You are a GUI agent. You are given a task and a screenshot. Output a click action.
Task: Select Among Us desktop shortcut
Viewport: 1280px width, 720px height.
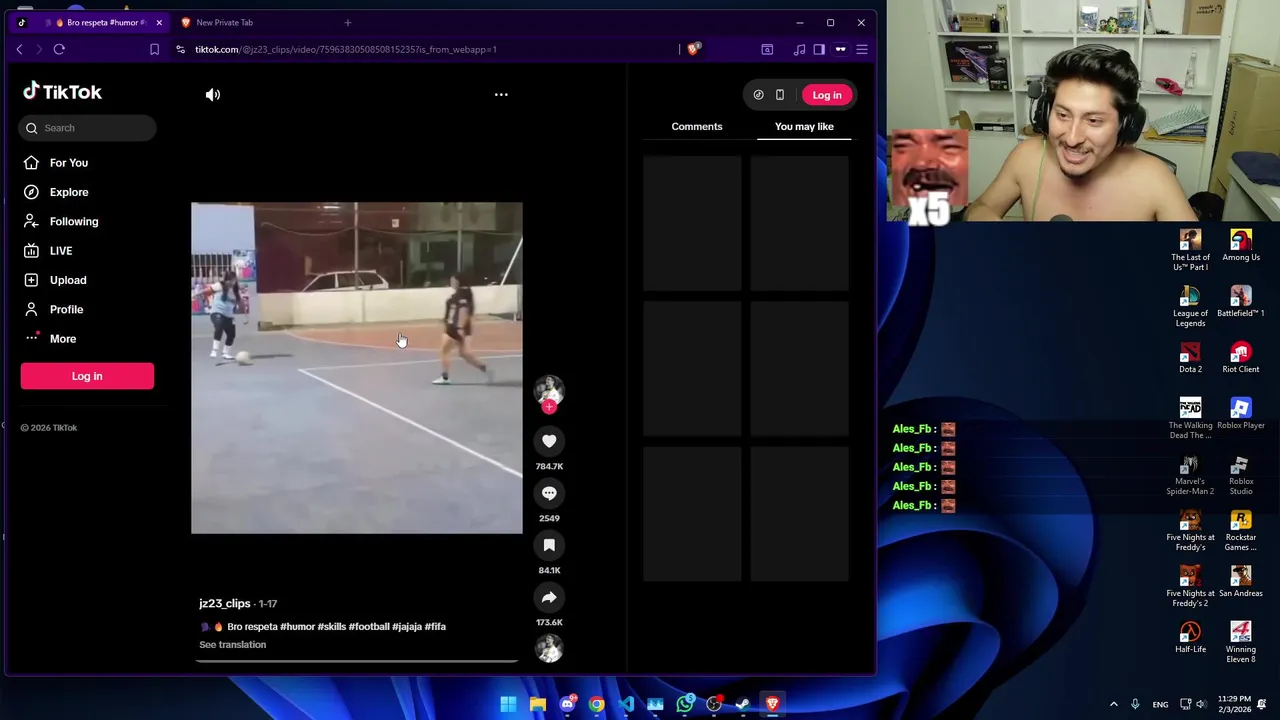point(1241,246)
